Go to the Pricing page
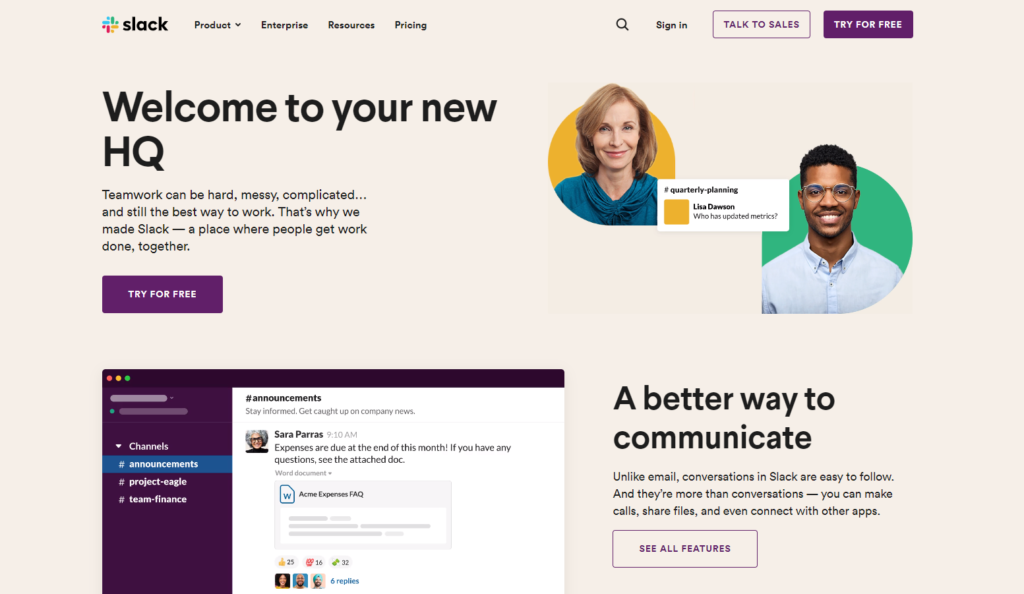Screen dimensions: 1024x594 click(x=410, y=25)
